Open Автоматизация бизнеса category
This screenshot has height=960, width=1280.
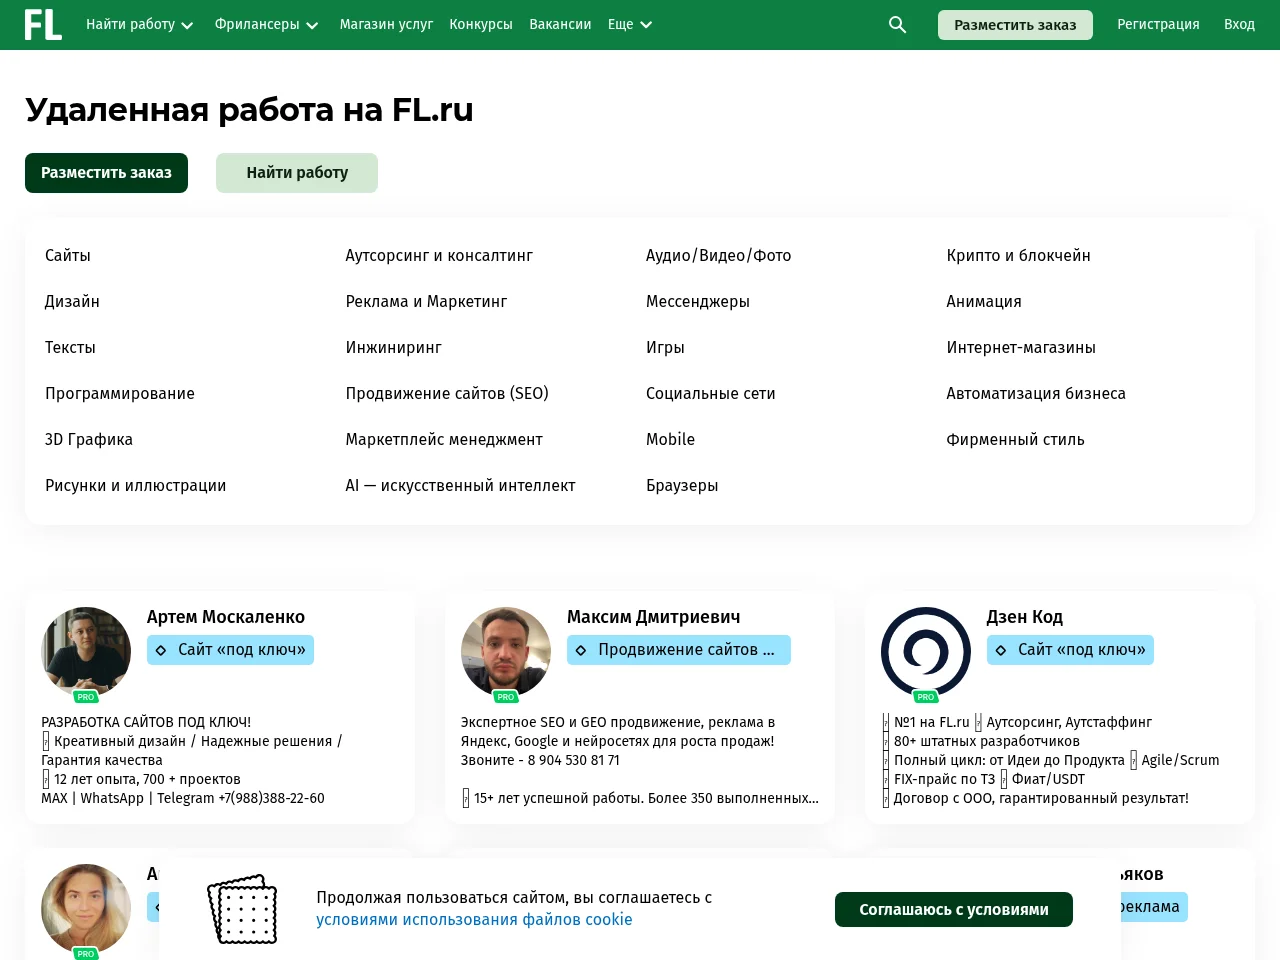[x=1036, y=394]
